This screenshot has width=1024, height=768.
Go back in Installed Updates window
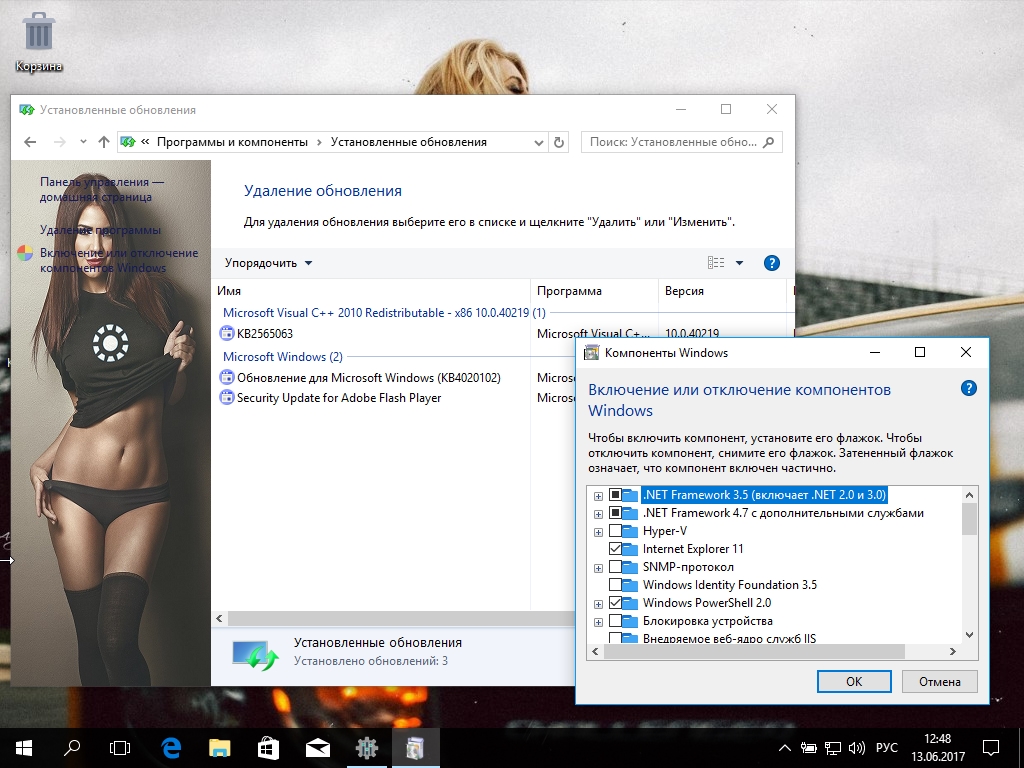30,142
